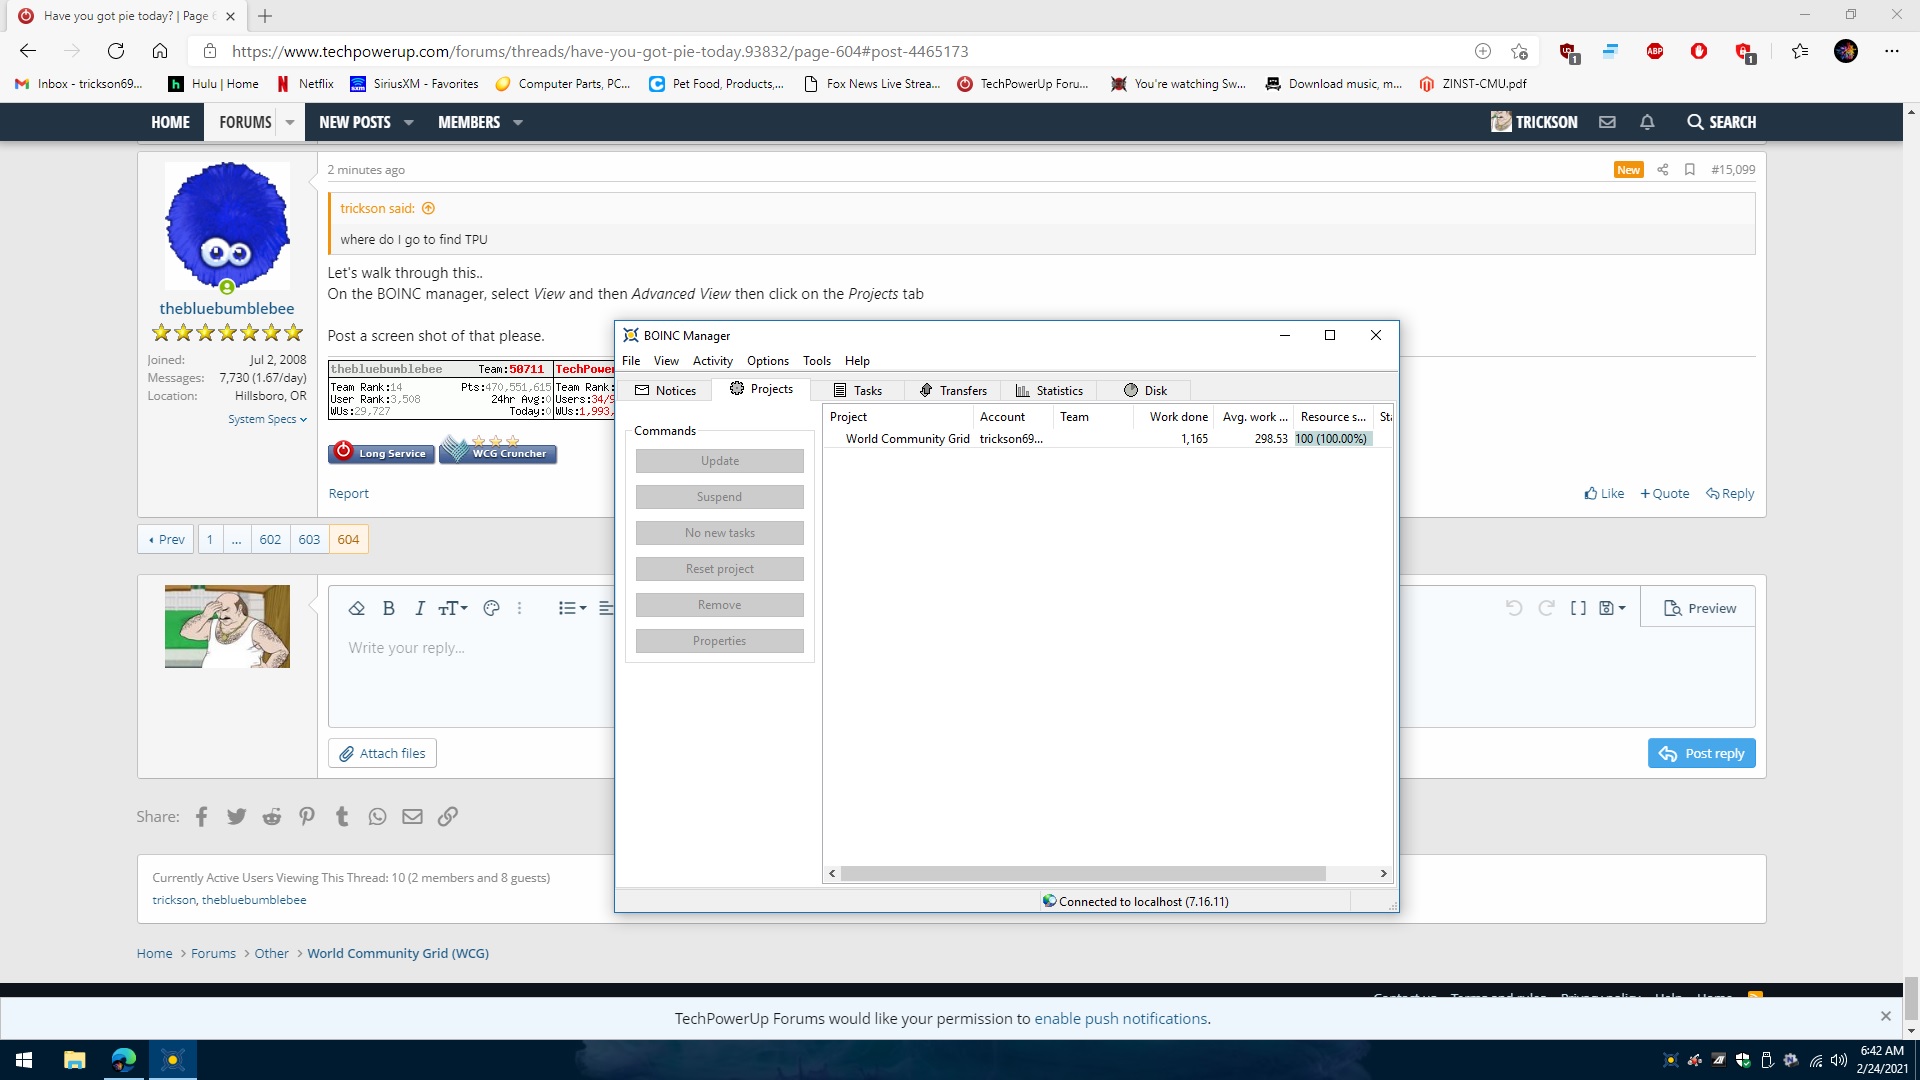Click the Update button in BOINC Commands
This screenshot has height=1080, width=1920.
click(x=720, y=461)
